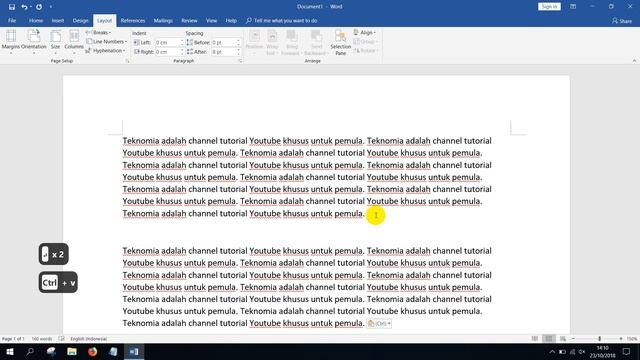Click the proofing check icon in status bar
640x360 pixels.
(x=62, y=339)
